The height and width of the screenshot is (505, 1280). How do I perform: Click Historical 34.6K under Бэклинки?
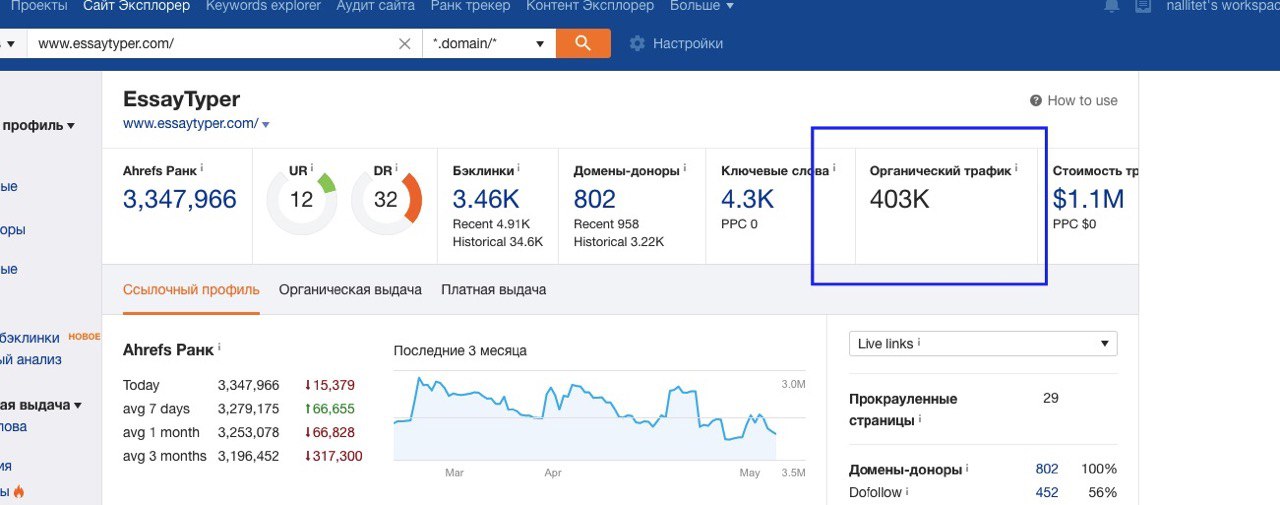498,242
